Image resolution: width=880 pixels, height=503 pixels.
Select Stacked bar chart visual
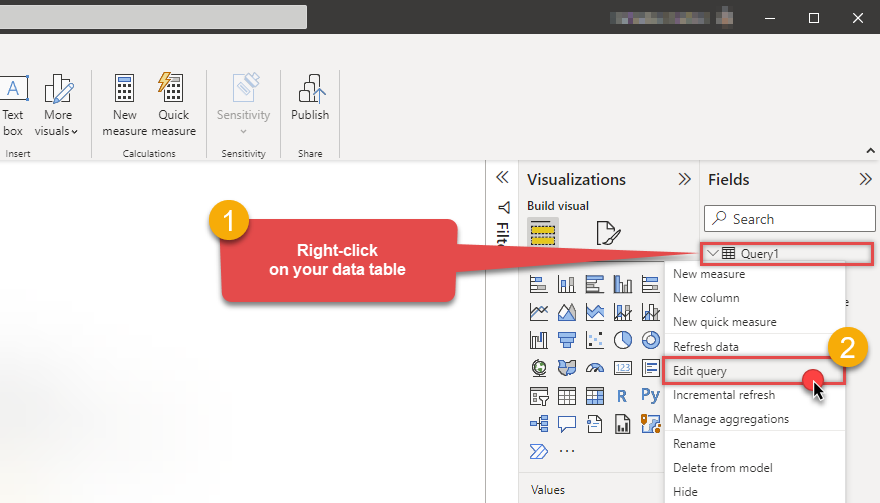[x=539, y=284]
